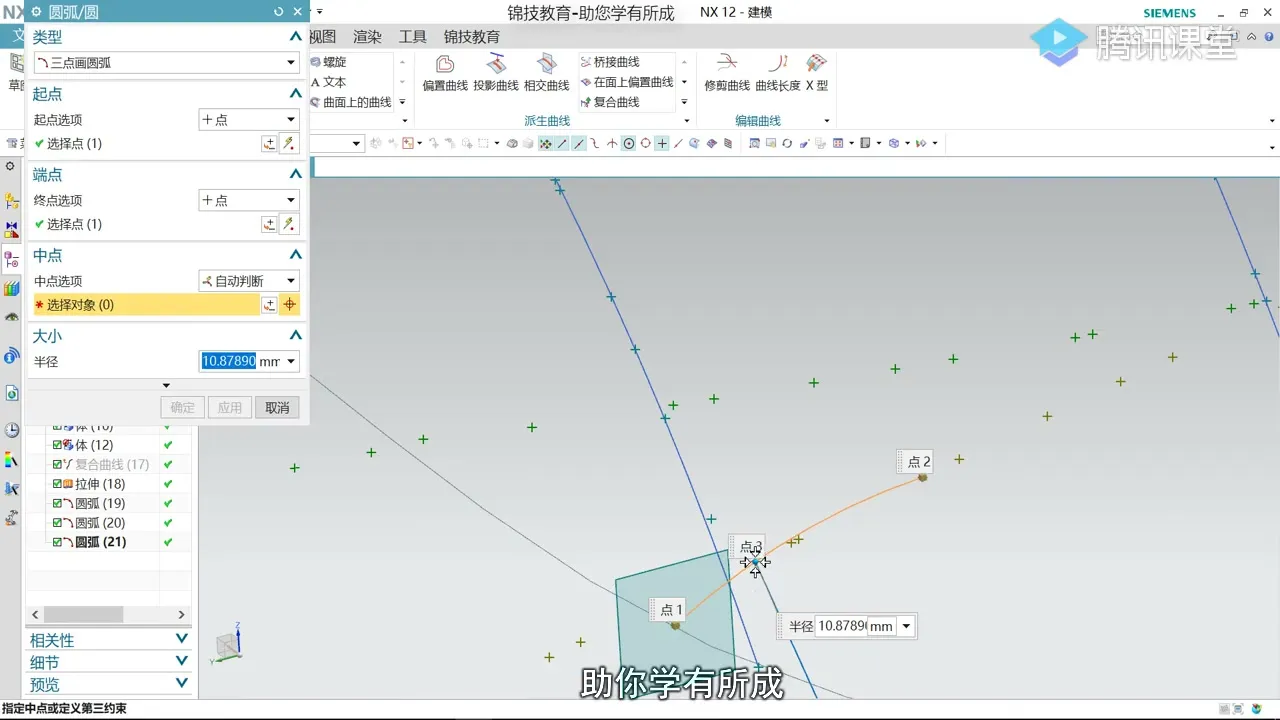Open the 相交曲线 (Intersect Curve) tool
Image resolution: width=1280 pixels, height=720 pixels.
pyautogui.click(x=546, y=70)
